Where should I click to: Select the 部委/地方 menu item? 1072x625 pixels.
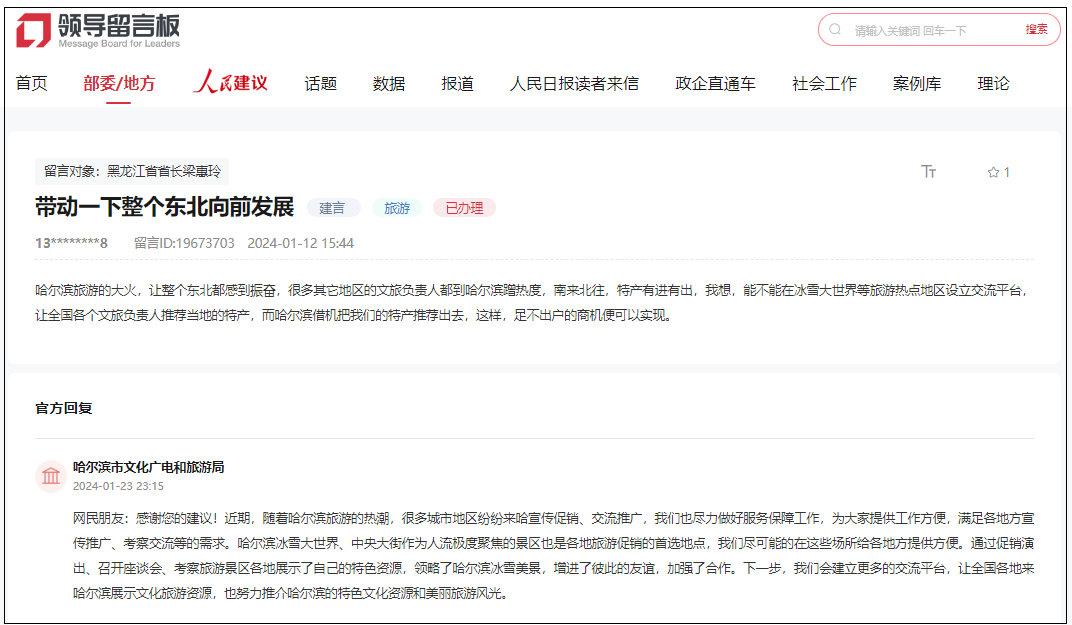[x=119, y=83]
